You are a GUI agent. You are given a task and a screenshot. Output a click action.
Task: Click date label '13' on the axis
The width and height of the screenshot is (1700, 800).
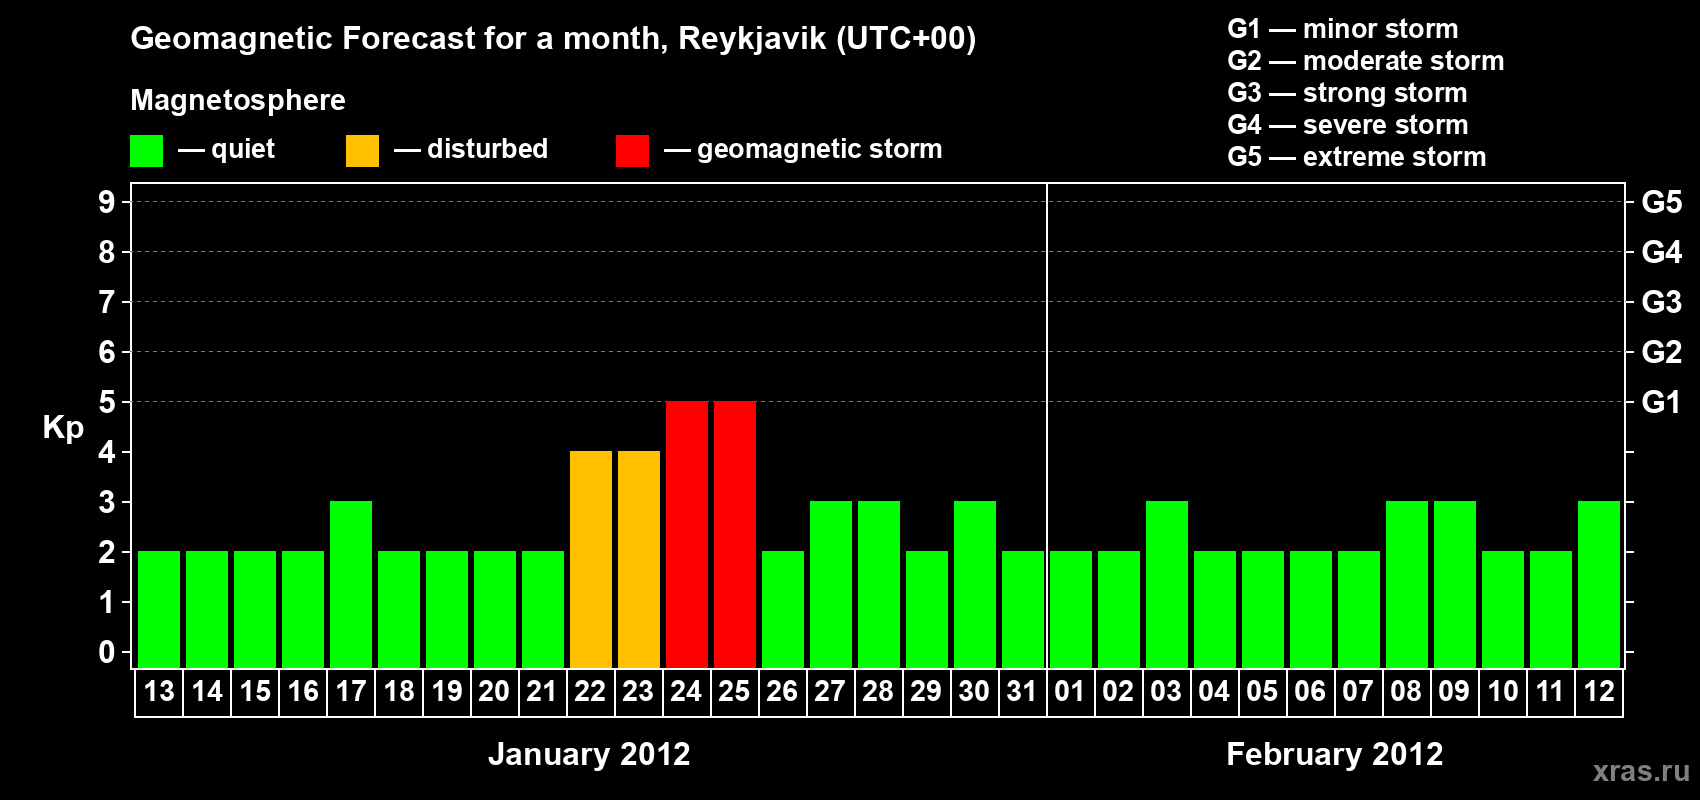[159, 691]
